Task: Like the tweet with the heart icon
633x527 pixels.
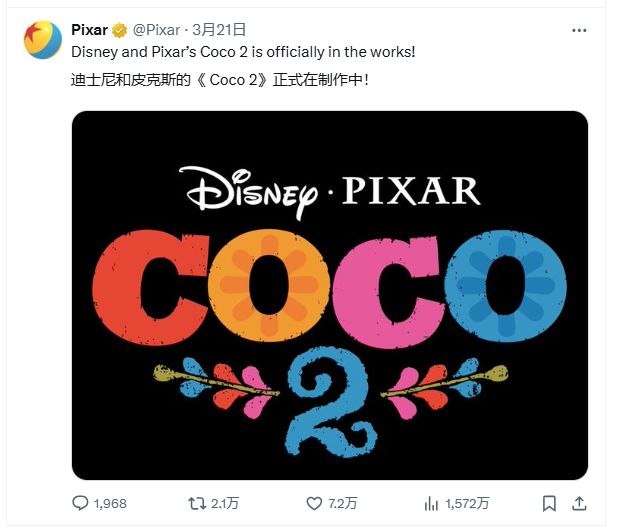Action: coord(314,503)
